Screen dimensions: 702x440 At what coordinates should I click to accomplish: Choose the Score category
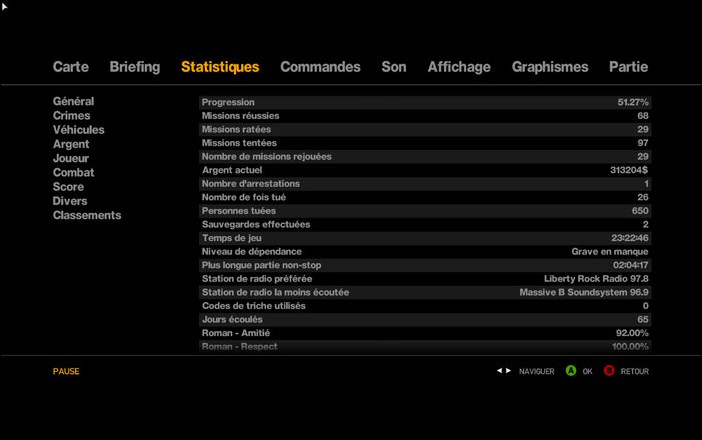[x=68, y=187]
